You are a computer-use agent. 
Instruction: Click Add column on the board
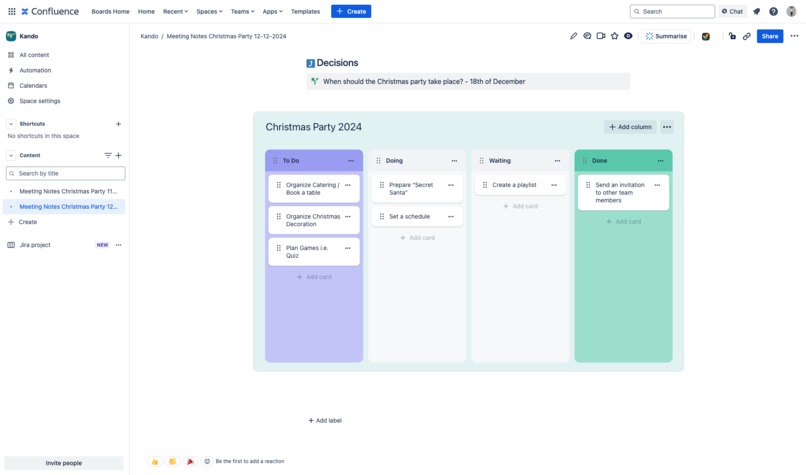point(630,127)
